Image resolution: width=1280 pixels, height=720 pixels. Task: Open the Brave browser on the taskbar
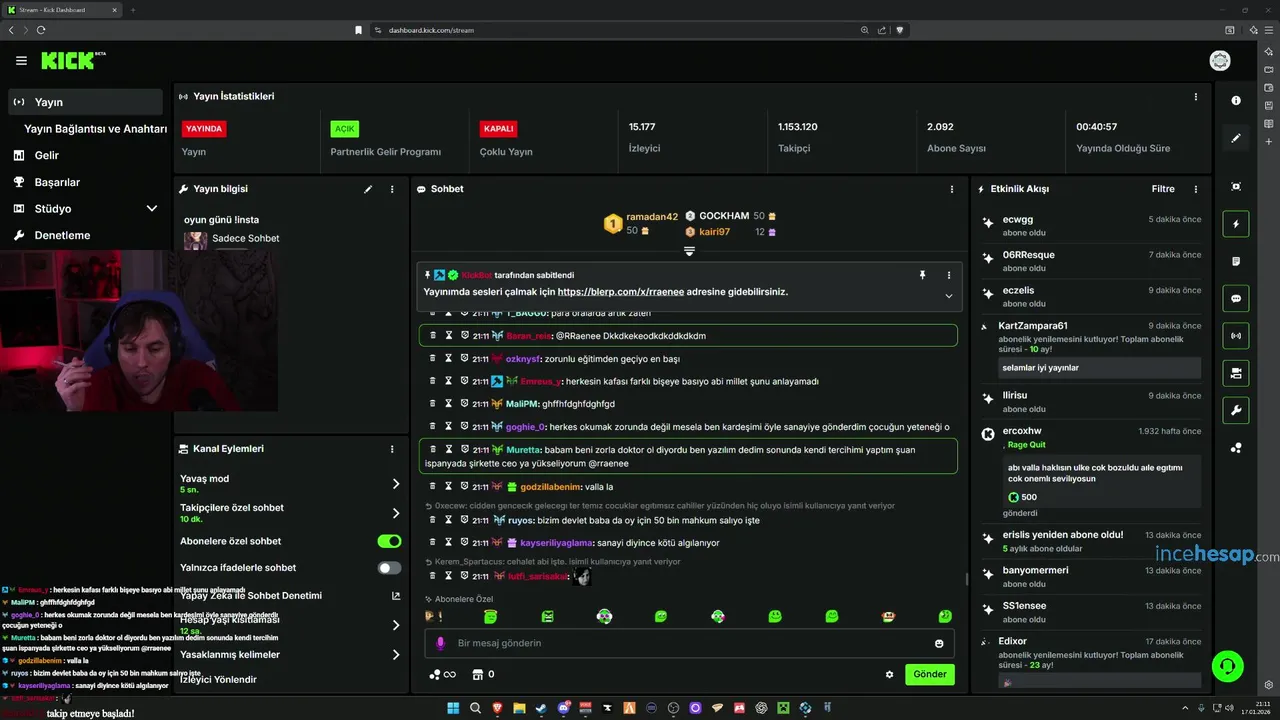(498, 708)
